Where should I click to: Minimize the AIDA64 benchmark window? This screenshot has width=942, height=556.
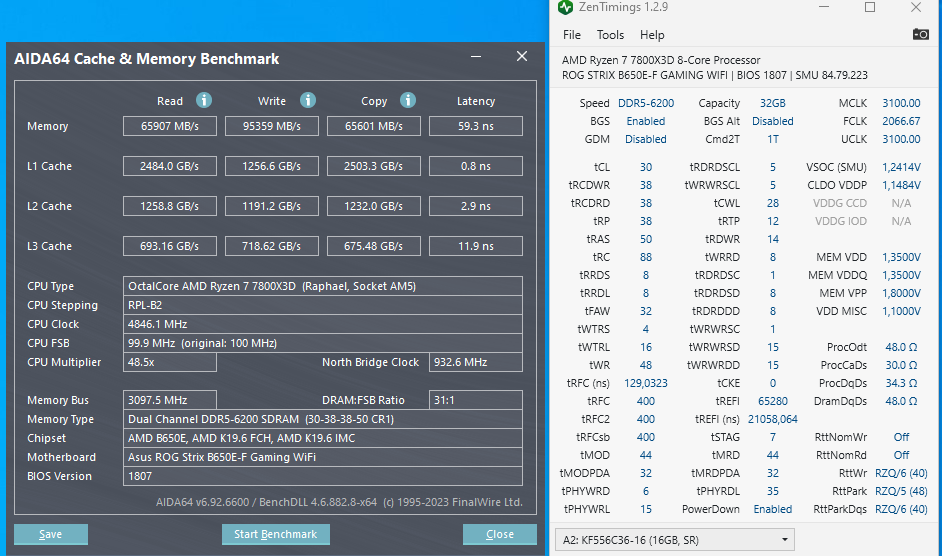[x=476, y=57]
